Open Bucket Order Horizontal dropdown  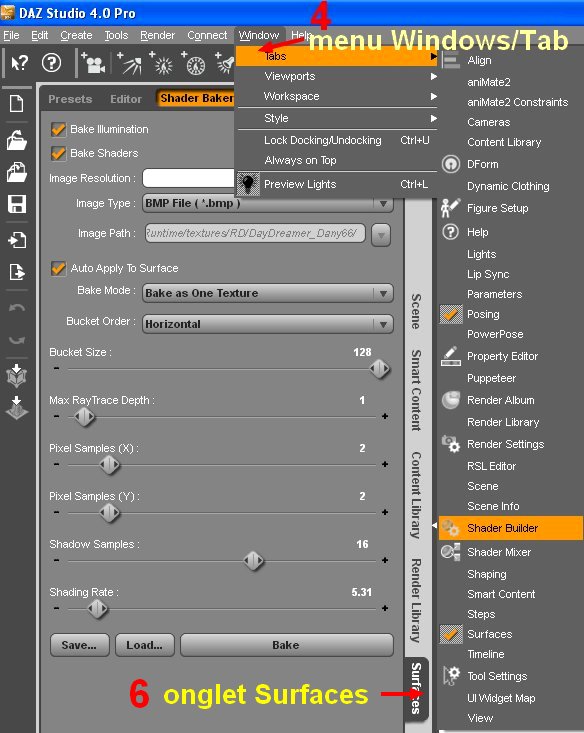tap(267, 324)
